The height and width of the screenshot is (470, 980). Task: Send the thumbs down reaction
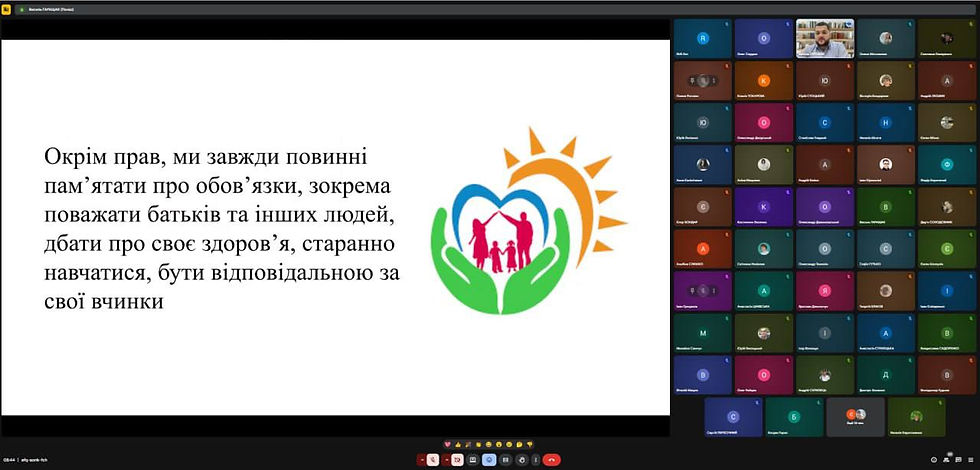[530, 444]
